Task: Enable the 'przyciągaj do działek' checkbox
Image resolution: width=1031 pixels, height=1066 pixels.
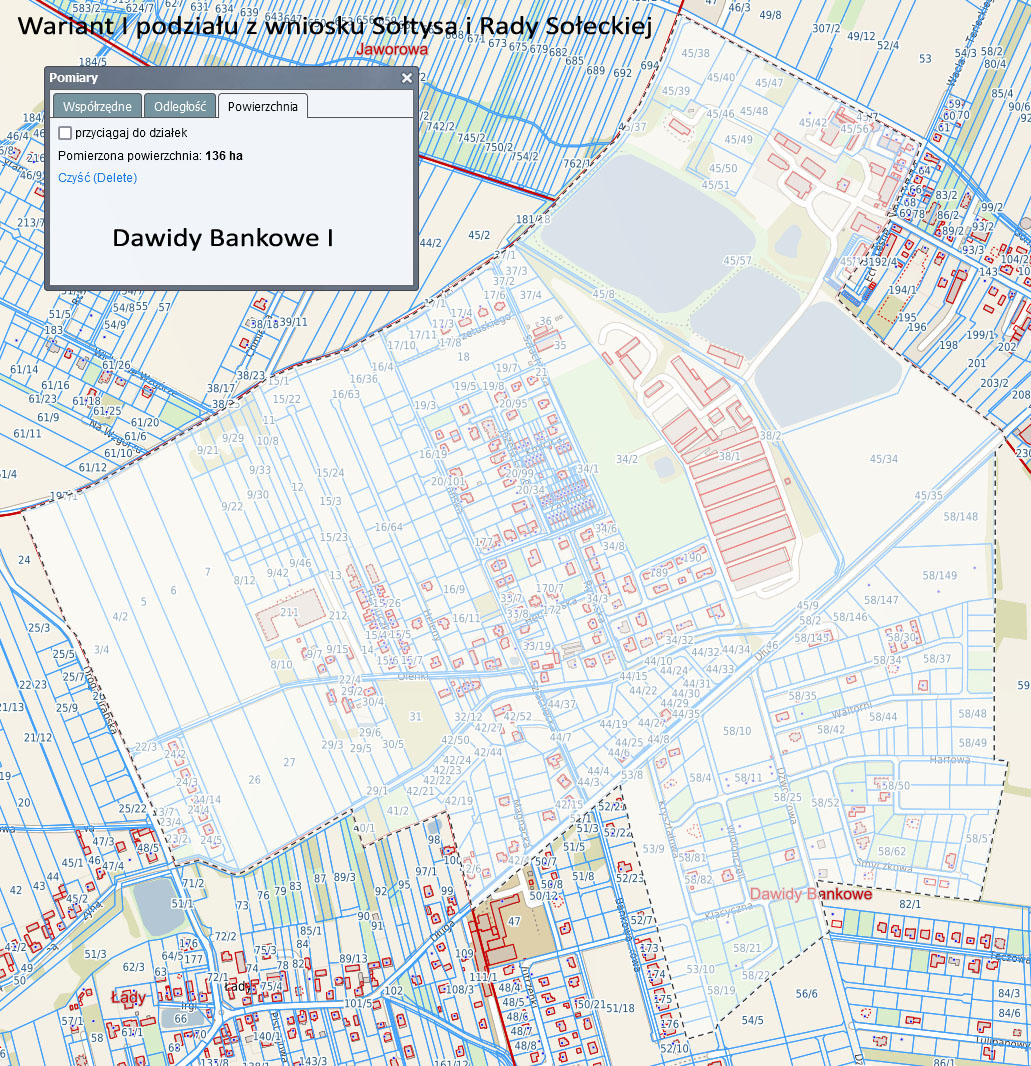Action: (x=65, y=132)
